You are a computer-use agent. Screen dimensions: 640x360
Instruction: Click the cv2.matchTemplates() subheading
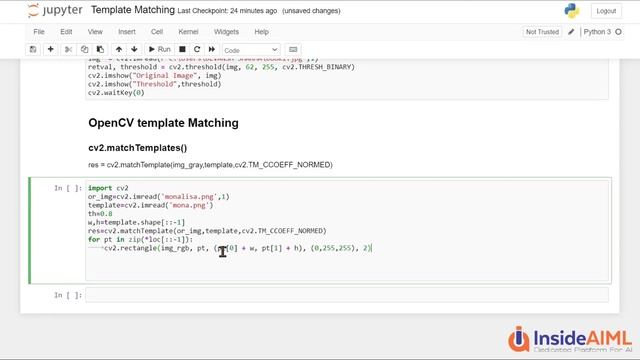click(138, 148)
